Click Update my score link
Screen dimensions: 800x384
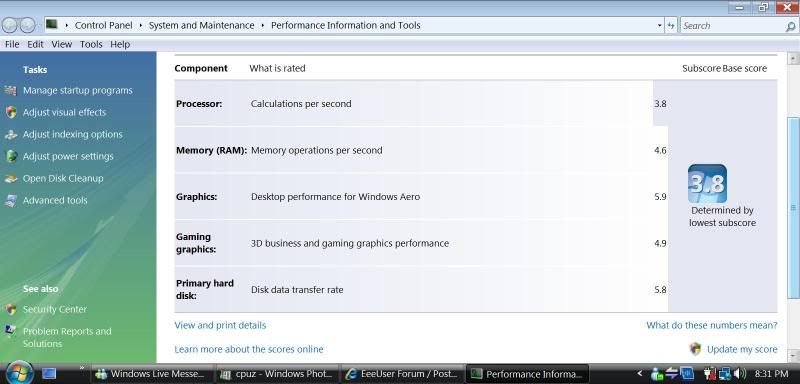tap(742, 349)
